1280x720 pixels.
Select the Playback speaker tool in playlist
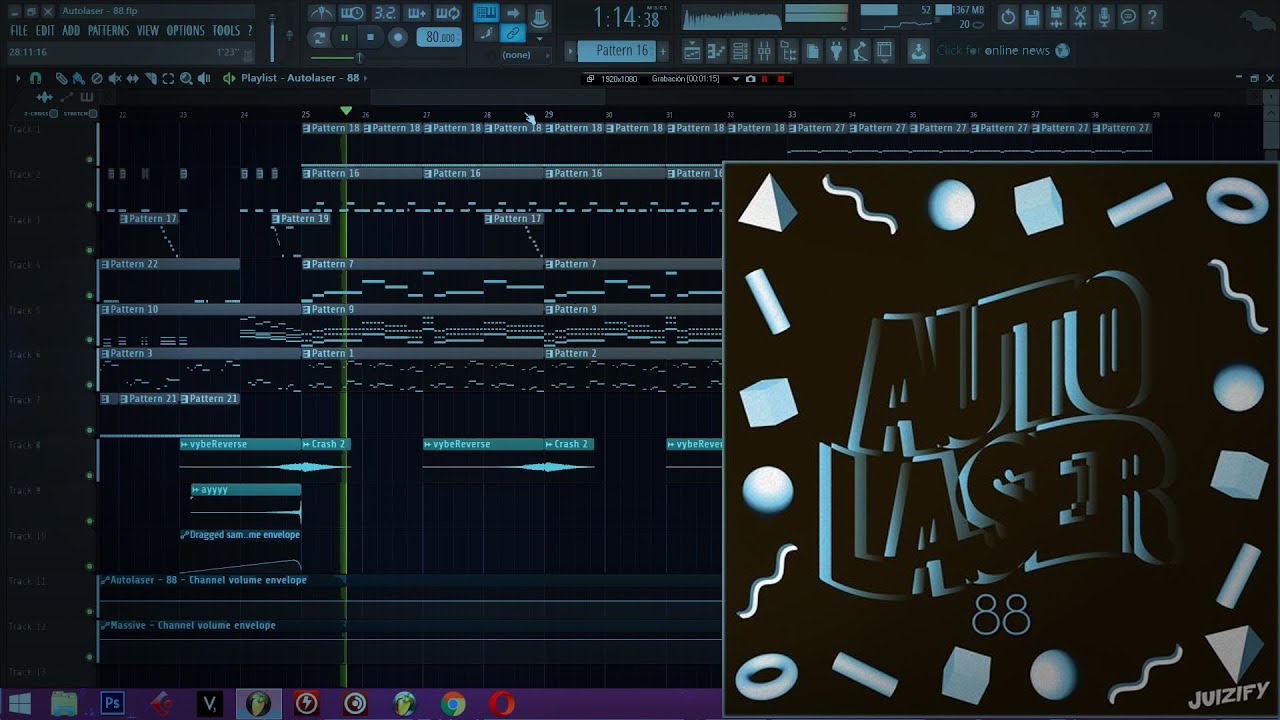pos(204,78)
